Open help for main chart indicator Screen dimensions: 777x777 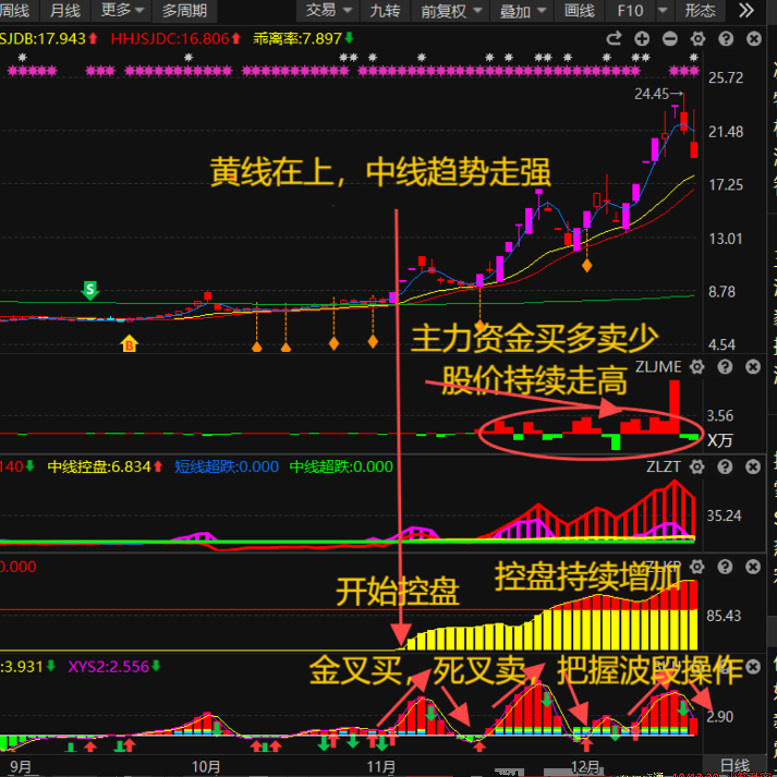tap(726, 39)
